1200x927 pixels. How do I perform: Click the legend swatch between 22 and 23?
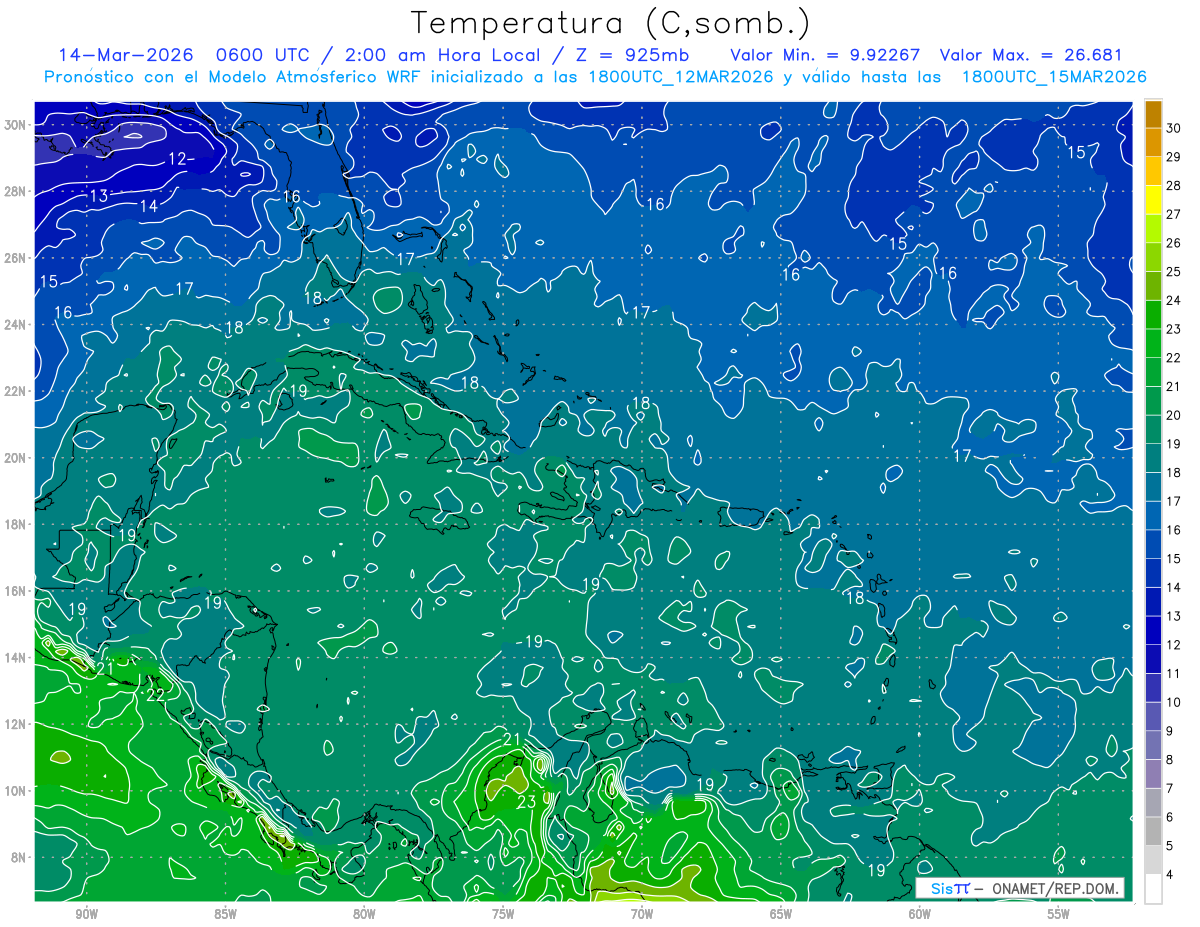[x=1153, y=343]
